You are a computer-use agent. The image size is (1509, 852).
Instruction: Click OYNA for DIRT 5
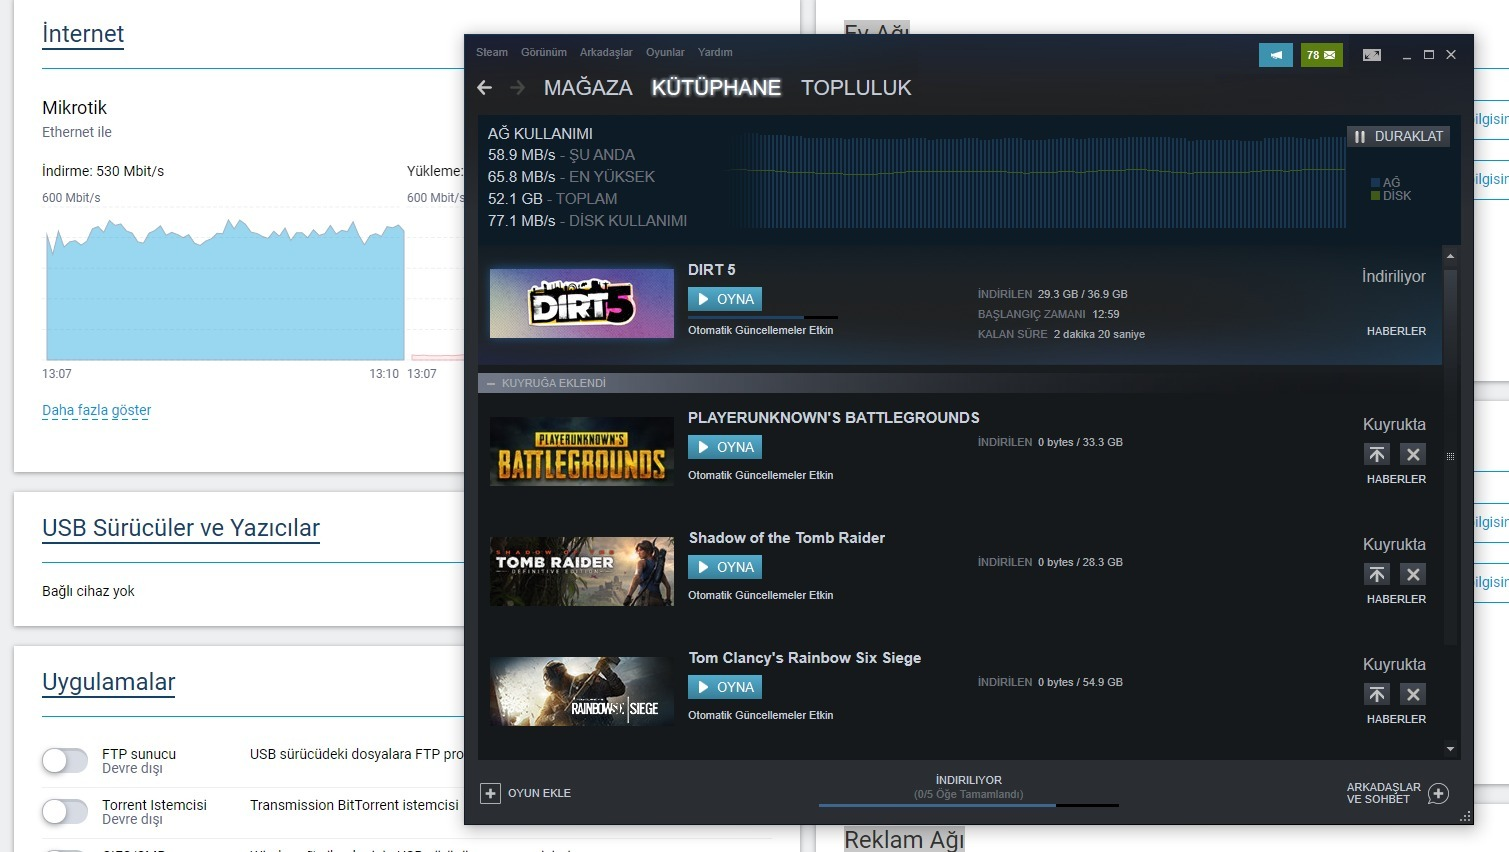point(725,299)
